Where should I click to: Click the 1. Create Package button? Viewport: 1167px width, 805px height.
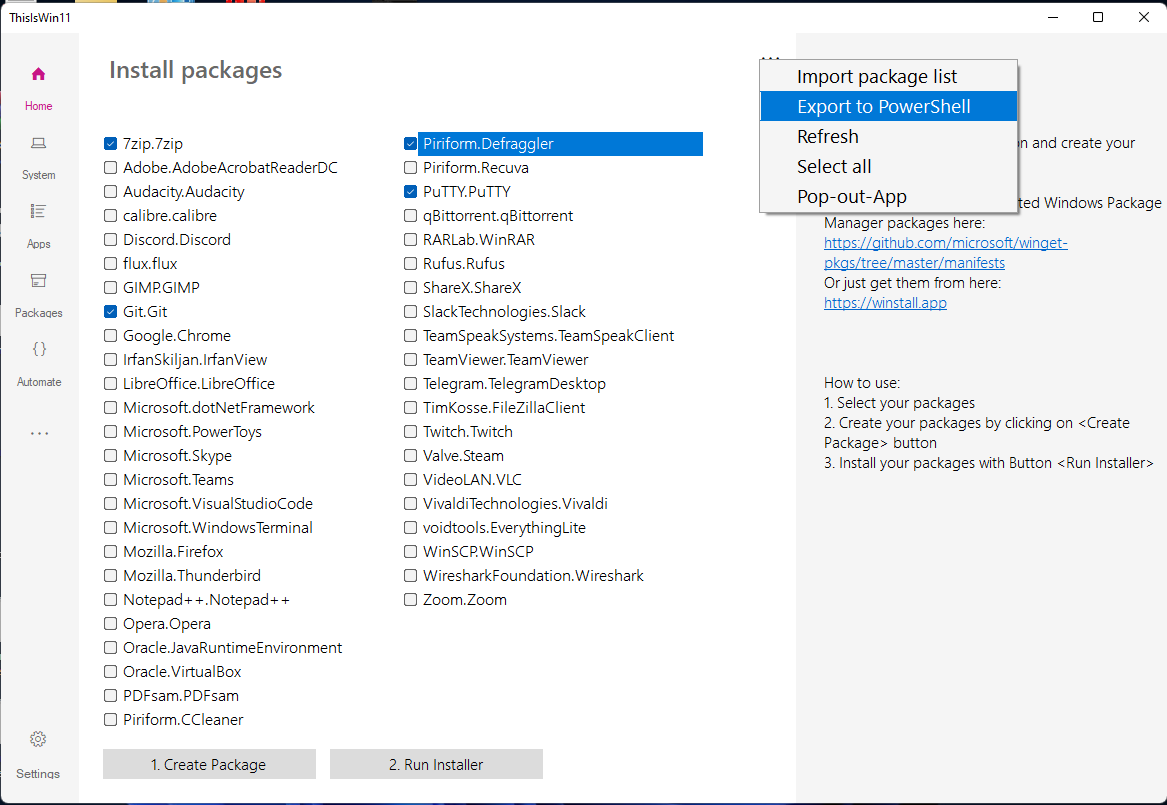click(209, 764)
